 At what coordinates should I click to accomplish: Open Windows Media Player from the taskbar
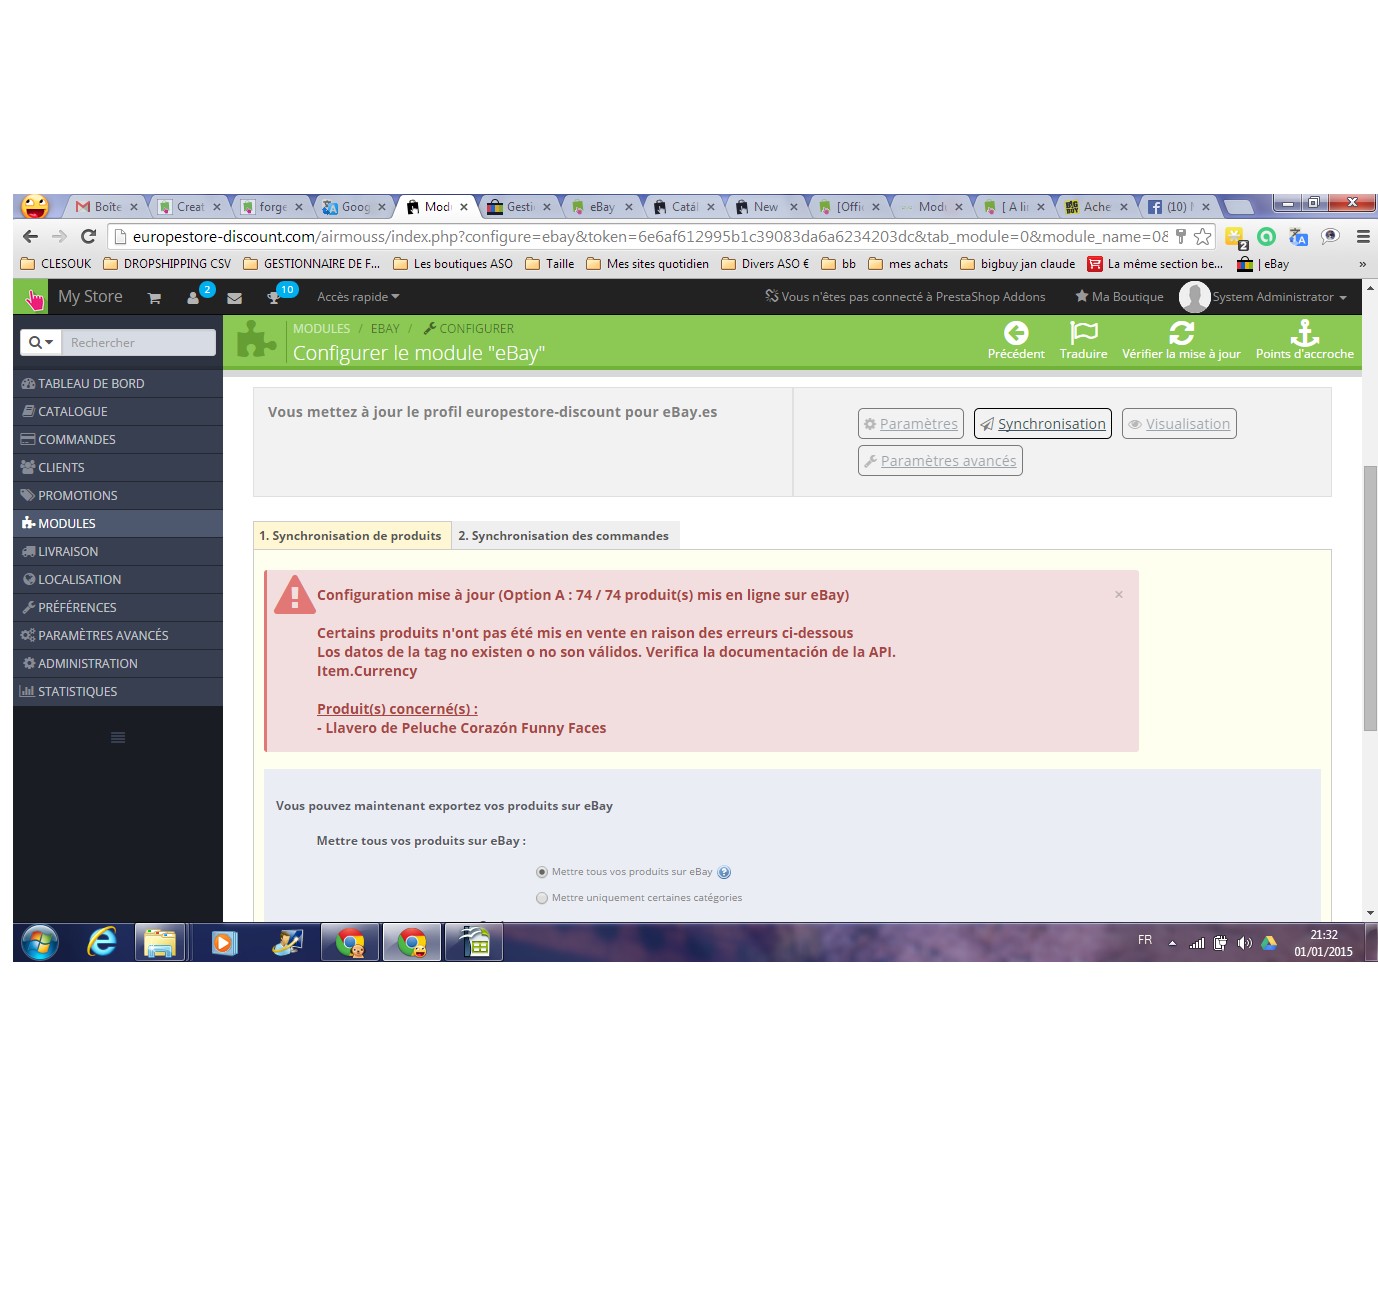[225, 942]
